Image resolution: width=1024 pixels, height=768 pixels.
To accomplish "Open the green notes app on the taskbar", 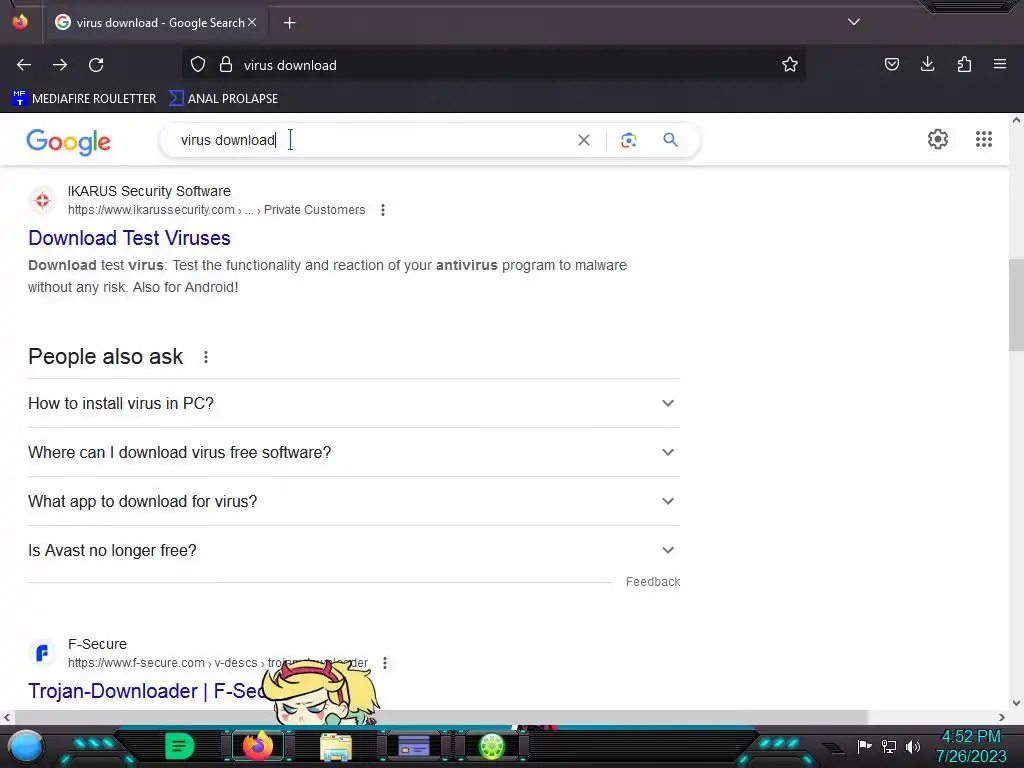I will 179,746.
